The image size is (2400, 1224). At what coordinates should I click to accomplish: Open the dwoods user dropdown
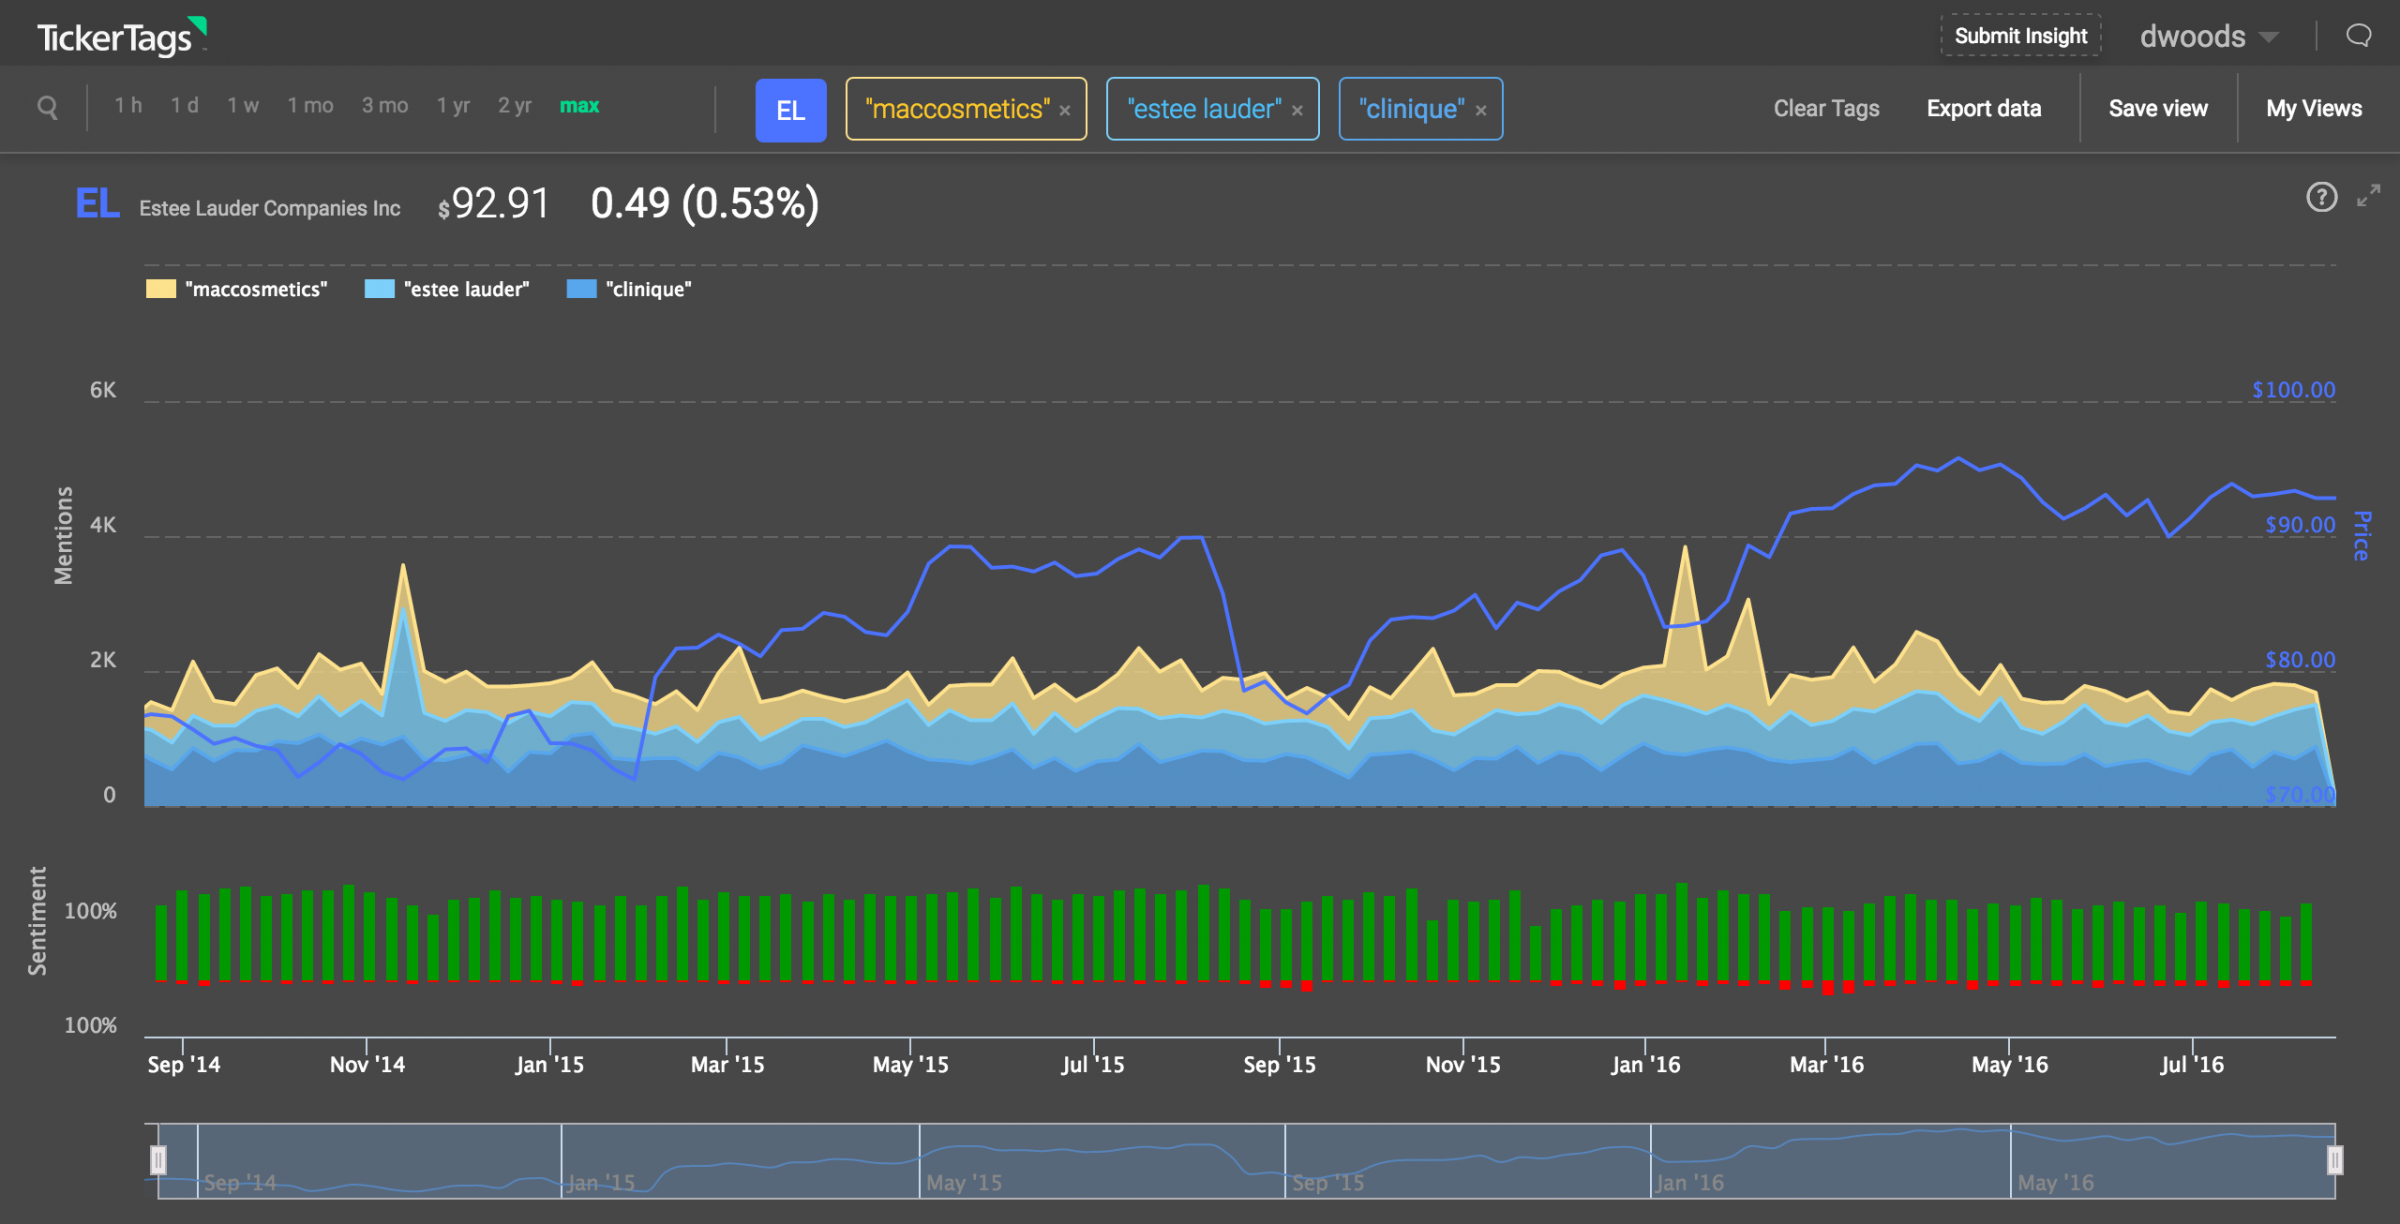click(2208, 36)
